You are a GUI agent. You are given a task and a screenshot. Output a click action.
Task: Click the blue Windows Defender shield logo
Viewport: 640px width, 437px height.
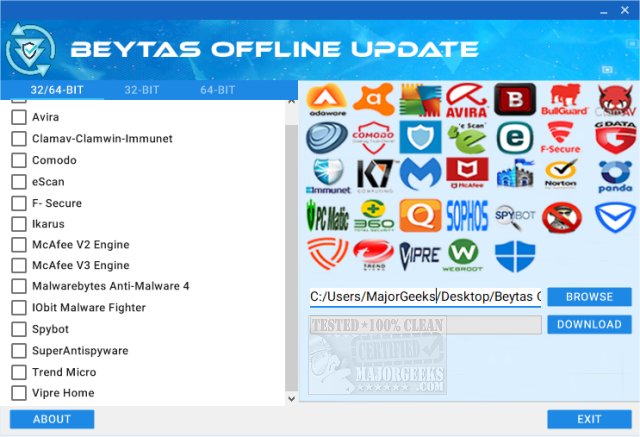tap(515, 256)
